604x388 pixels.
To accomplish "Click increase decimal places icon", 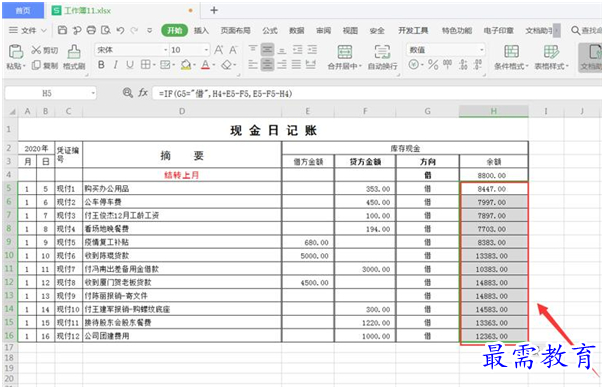I will click(x=464, y=65).
